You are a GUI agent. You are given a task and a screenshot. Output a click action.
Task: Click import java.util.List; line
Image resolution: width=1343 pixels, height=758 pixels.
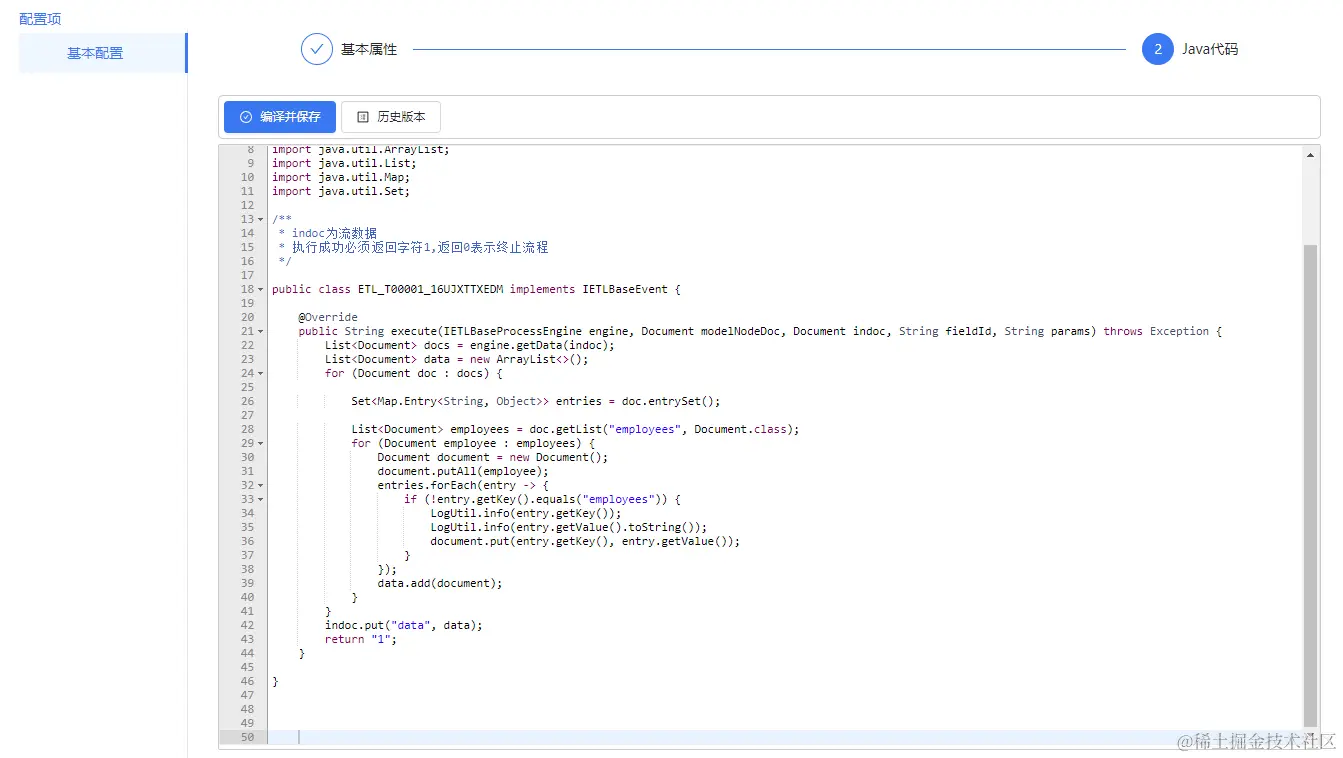coord(344,163)
